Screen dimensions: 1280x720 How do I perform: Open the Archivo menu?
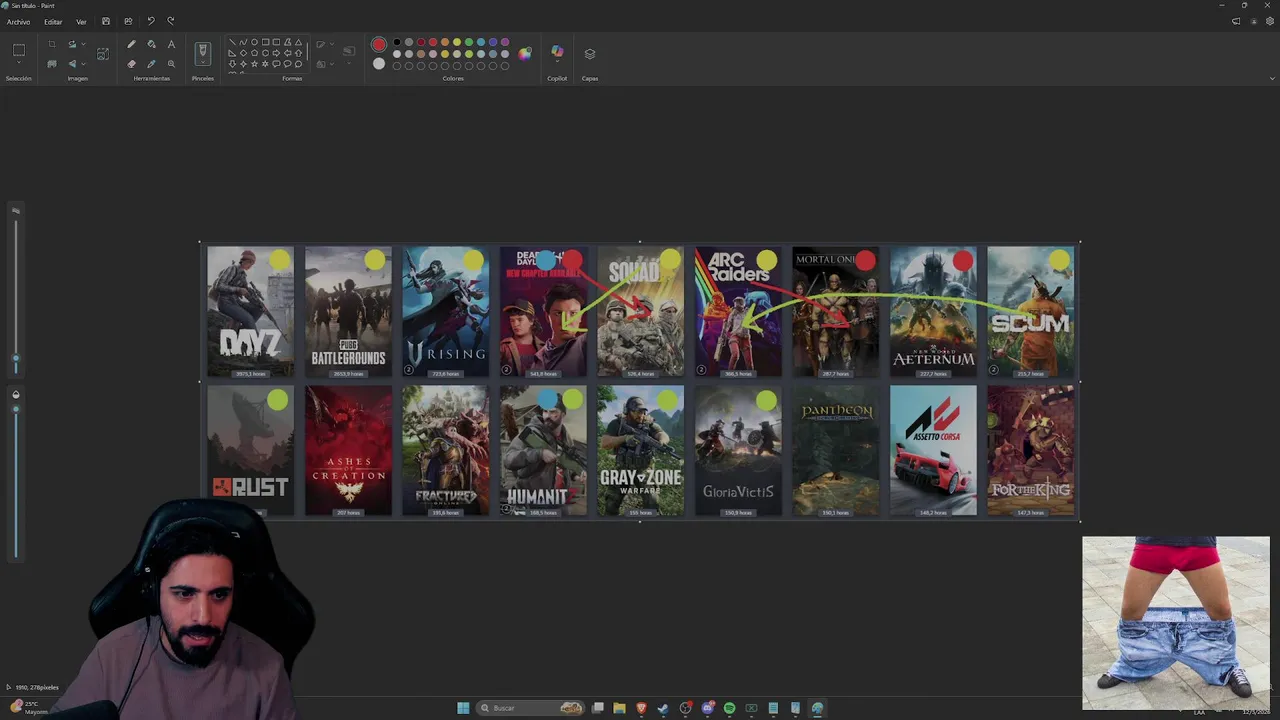pos(18,21)
